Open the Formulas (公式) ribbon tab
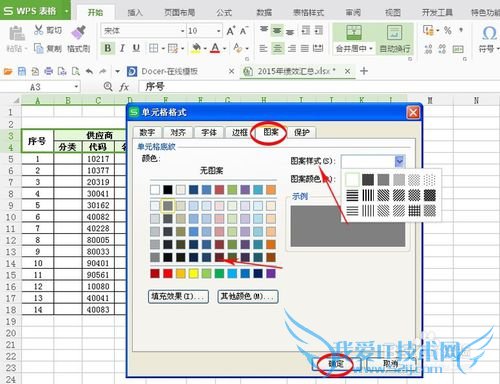 pos(224,12)
